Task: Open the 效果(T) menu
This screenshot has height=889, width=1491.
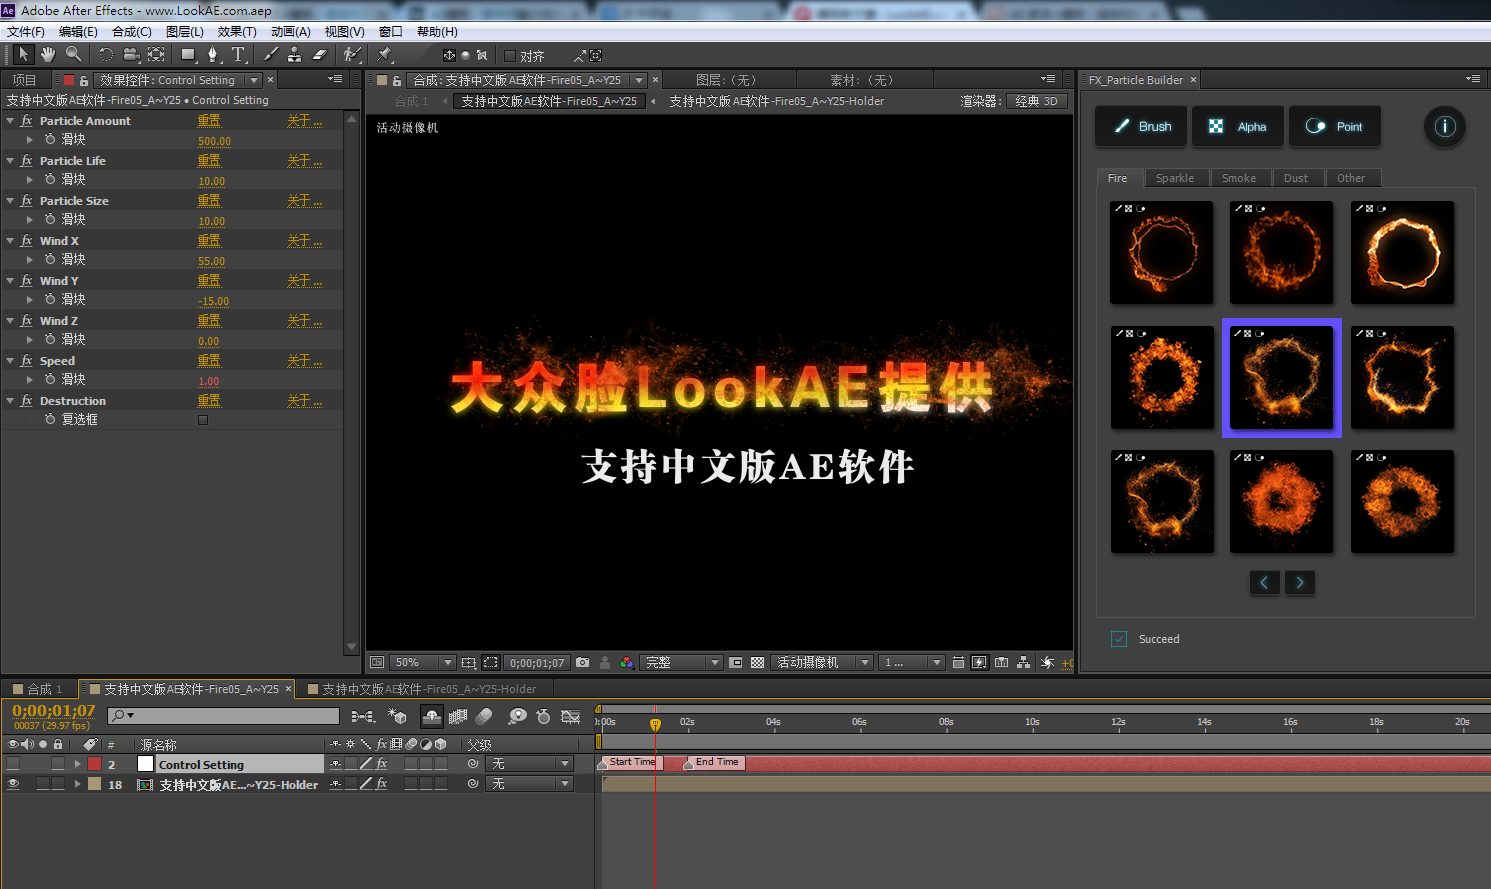Action: tap(237, 31)
